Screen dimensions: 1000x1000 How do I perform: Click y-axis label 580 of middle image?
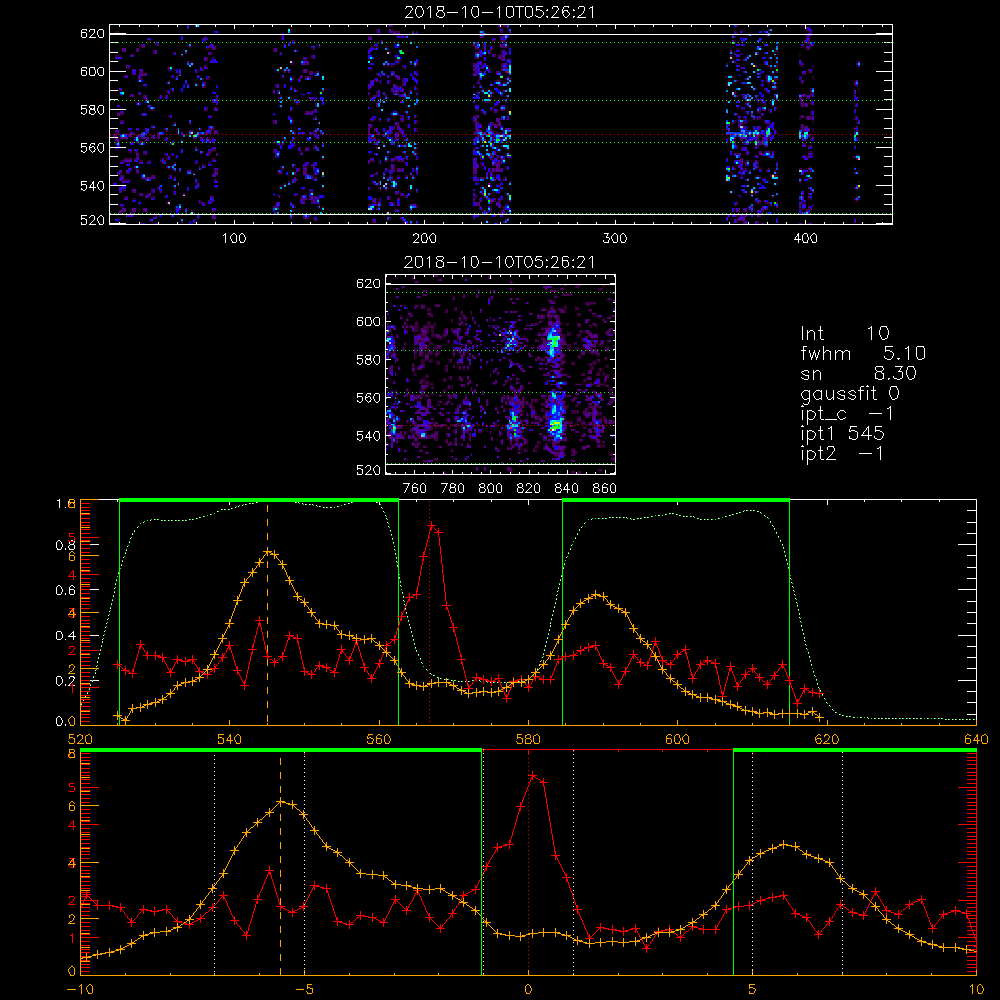click(368, 360)
